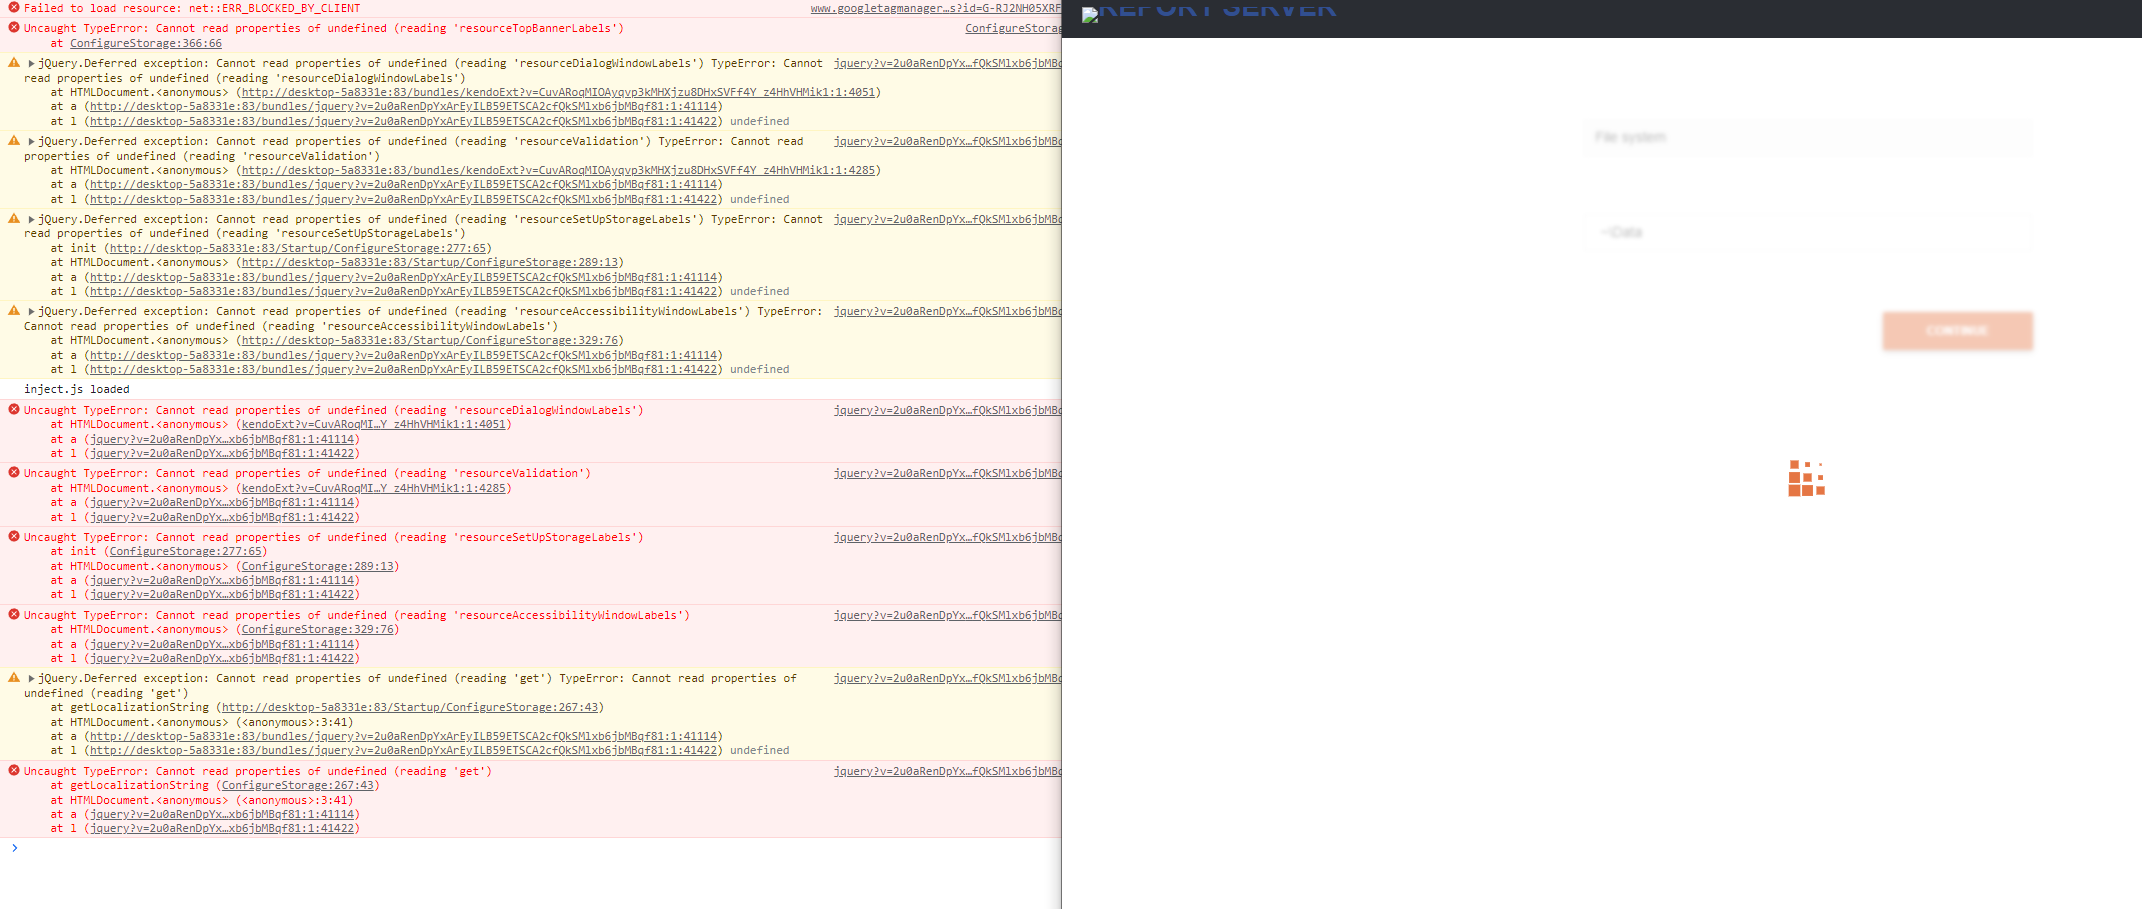The image size is (2142, 909).
Task: Expand the 'resourceAccessibilityWindowLabels' jQuery.Deferred exception entry
Action: click(31, 312)
